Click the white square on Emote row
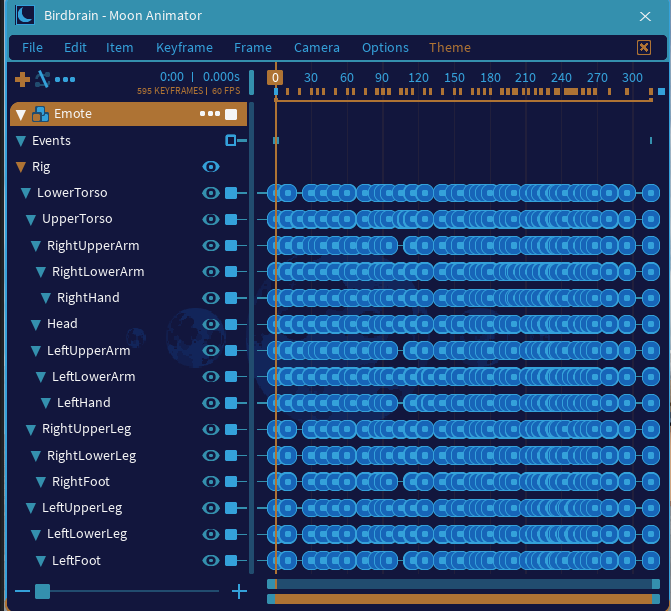 (231, 114)
